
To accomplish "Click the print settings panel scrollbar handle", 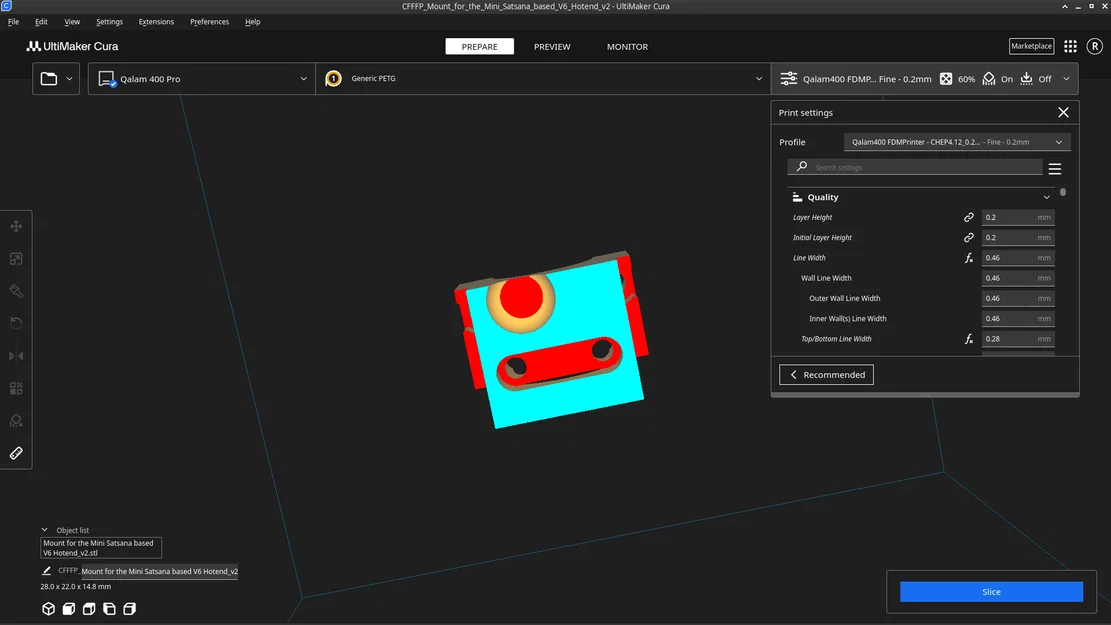I will coord(1062,192).
